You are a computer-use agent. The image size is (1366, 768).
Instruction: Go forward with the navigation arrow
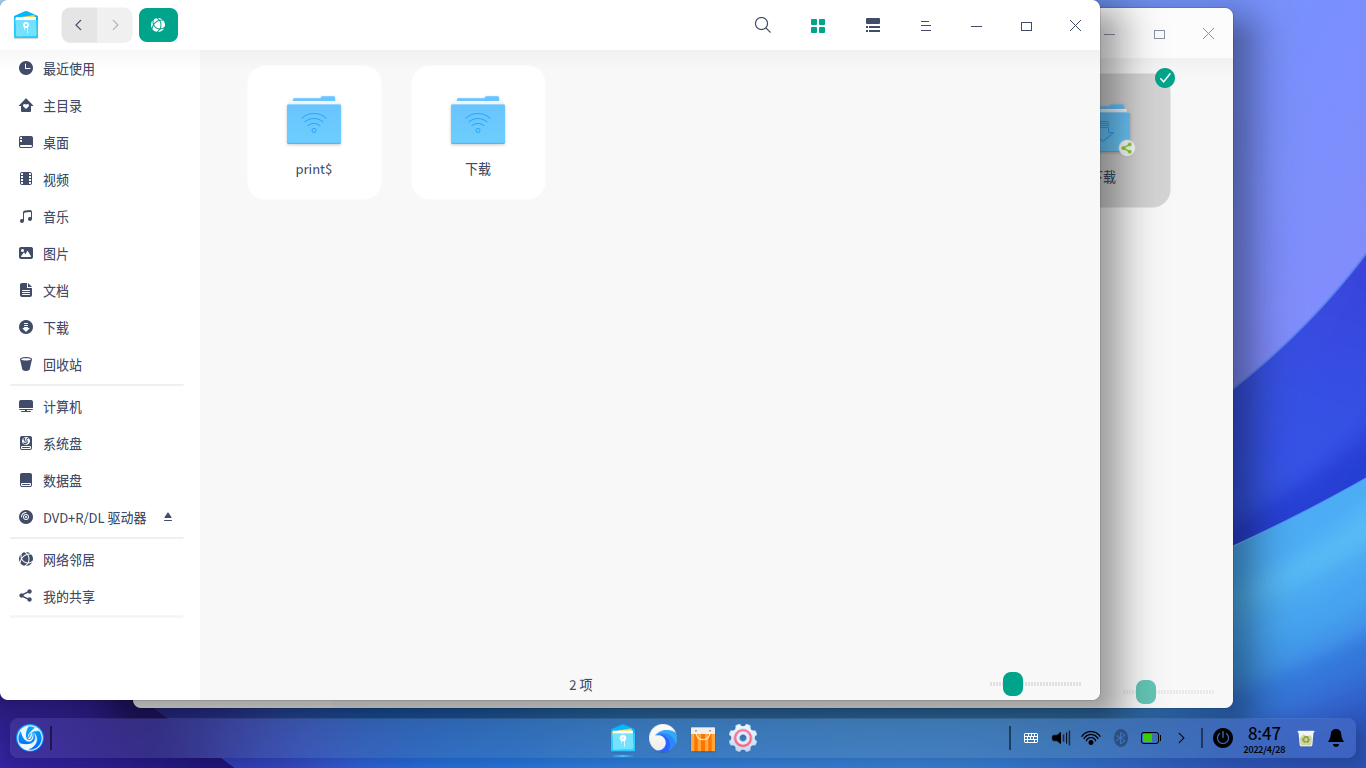click(114, 25)
